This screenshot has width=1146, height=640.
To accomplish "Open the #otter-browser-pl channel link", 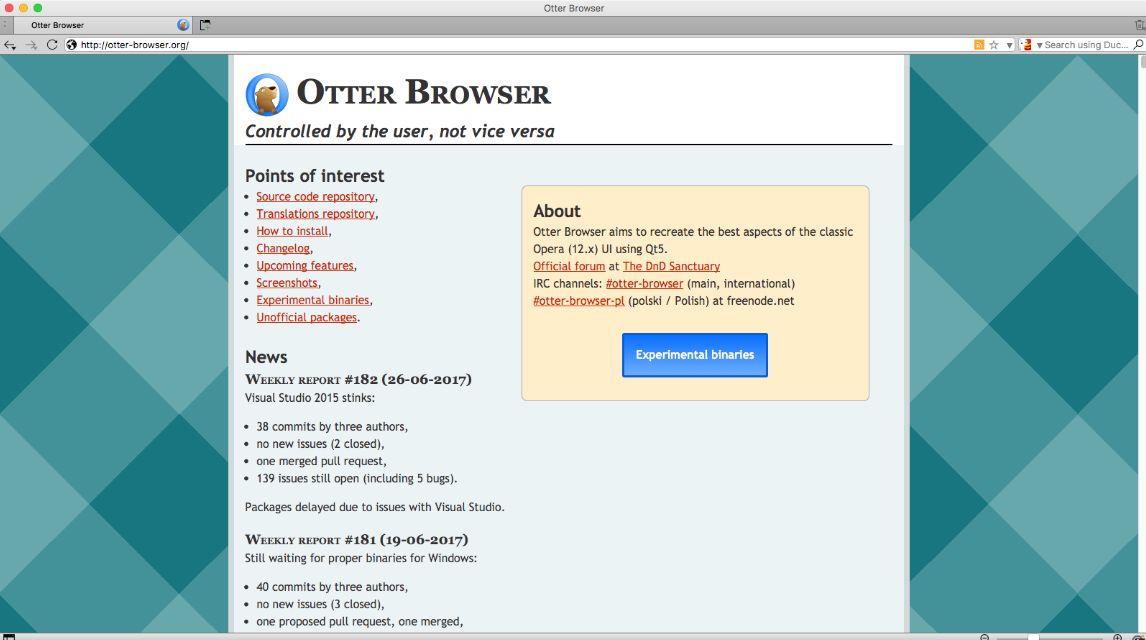I will click(x=579, y=300).
